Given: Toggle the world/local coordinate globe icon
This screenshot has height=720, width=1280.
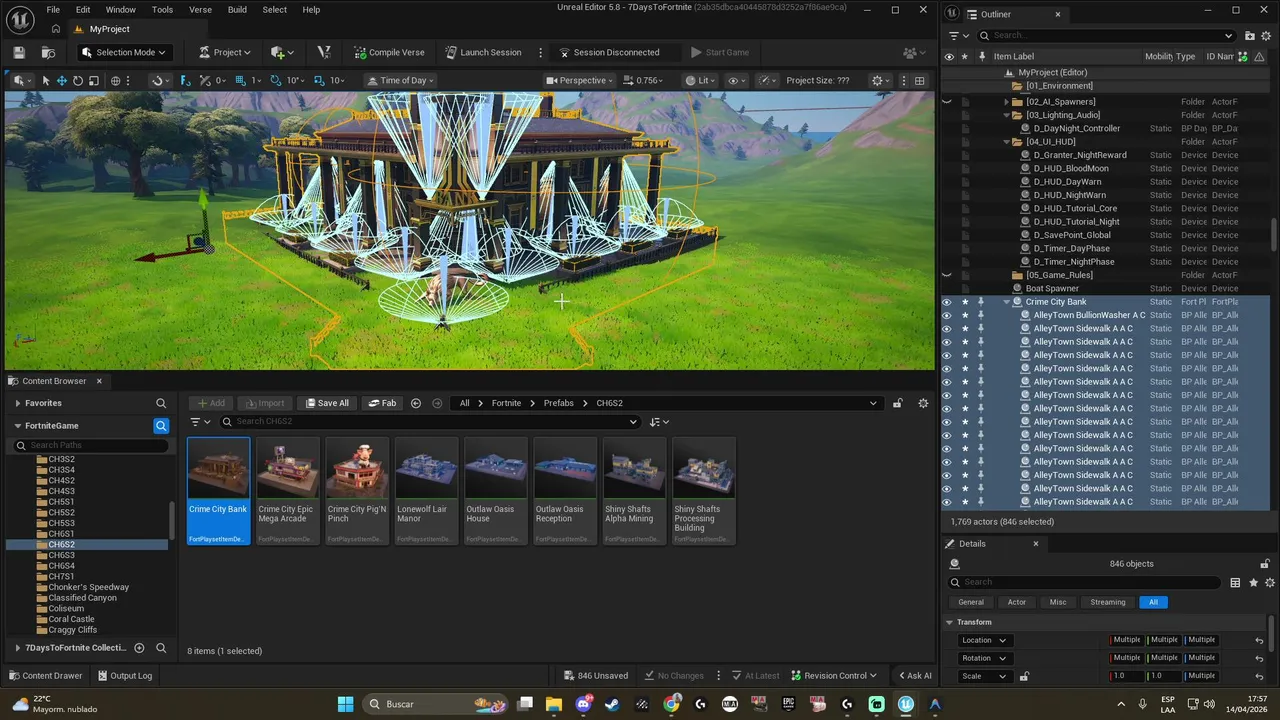Looking at the screenshot, I should coord(116,80).
